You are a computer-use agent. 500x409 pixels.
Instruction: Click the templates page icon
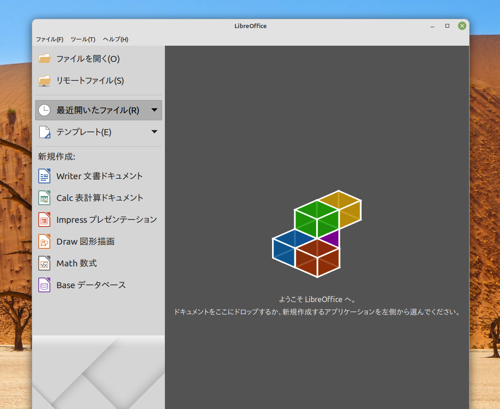(x=44, y=132)
